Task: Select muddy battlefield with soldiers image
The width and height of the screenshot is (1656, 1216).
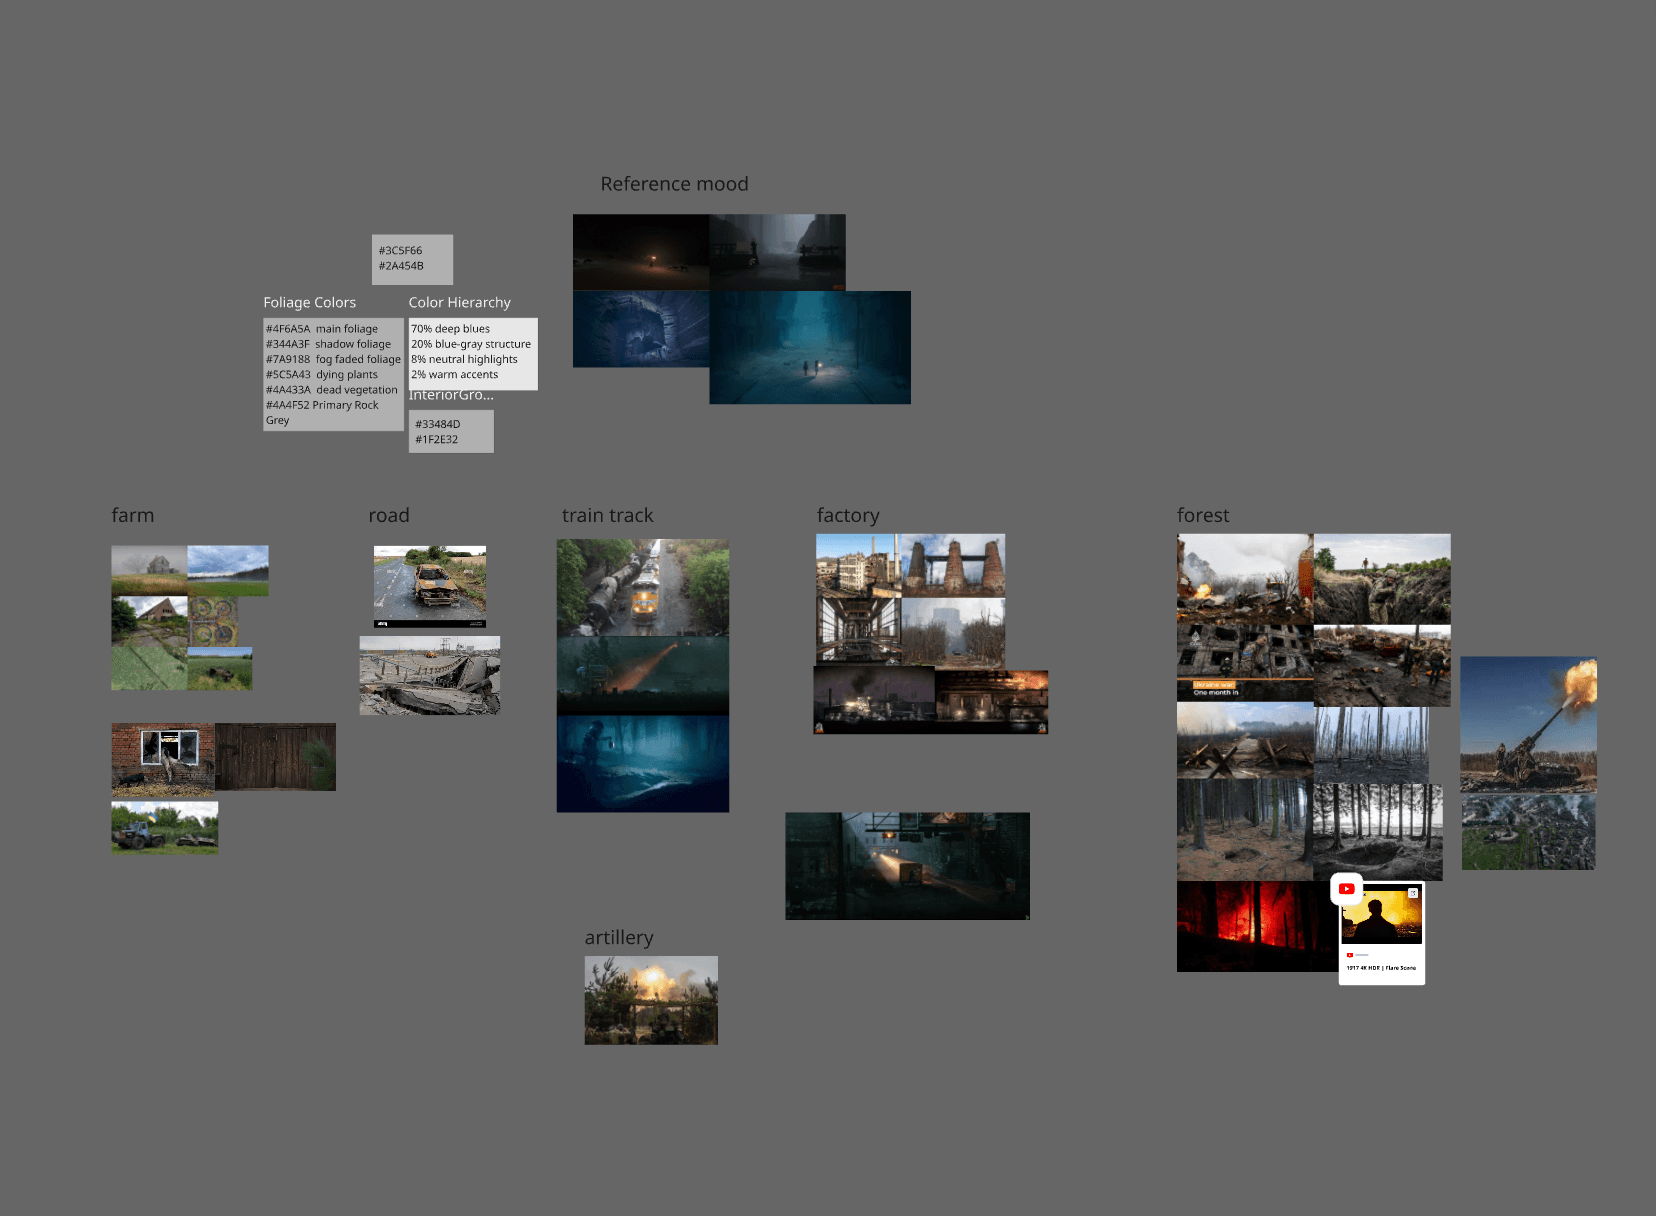Action: 1382,666
